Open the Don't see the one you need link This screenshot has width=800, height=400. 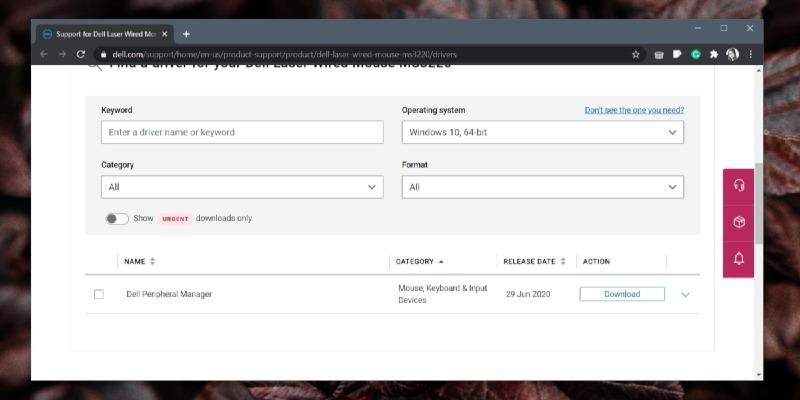634,110
